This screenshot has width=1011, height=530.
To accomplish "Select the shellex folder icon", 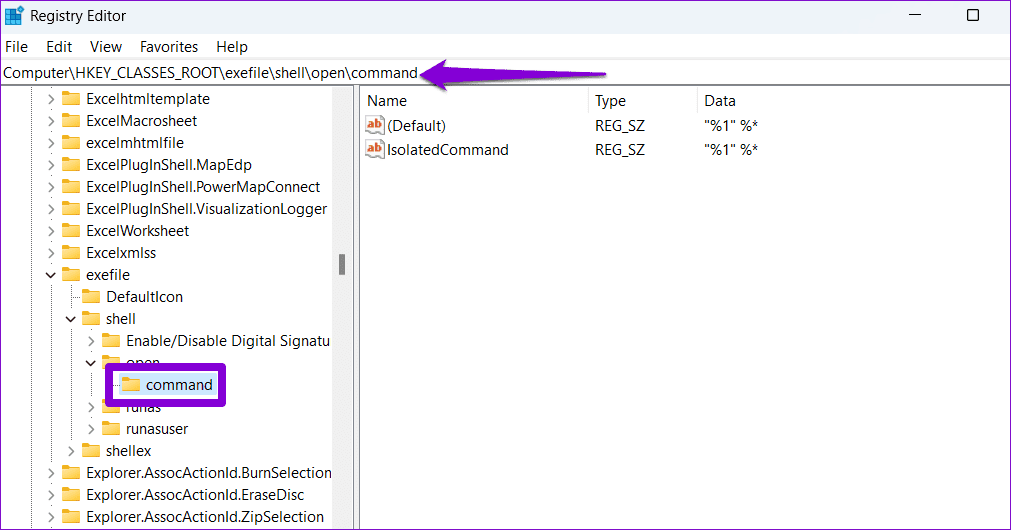I will (x=91, y=450).
